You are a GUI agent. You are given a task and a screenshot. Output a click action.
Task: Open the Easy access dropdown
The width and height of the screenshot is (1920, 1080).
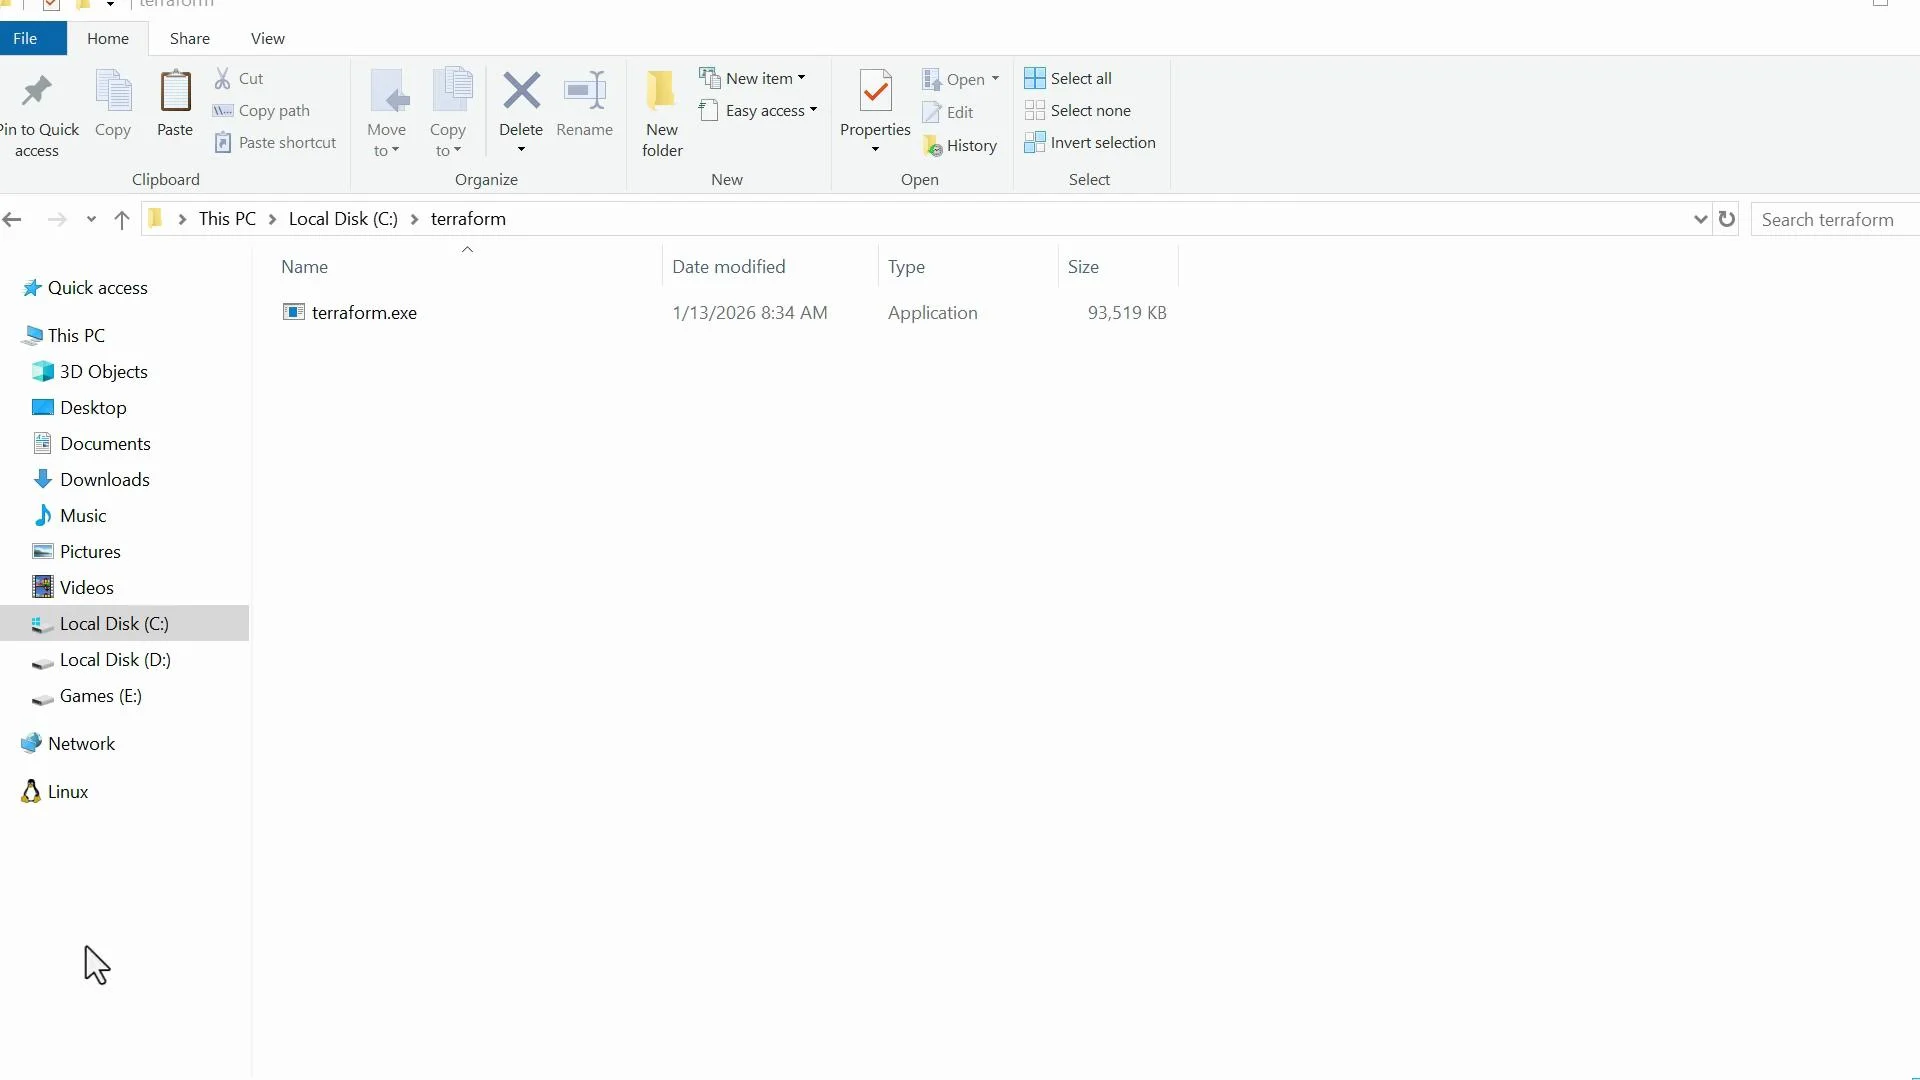(x=758, y=111)
